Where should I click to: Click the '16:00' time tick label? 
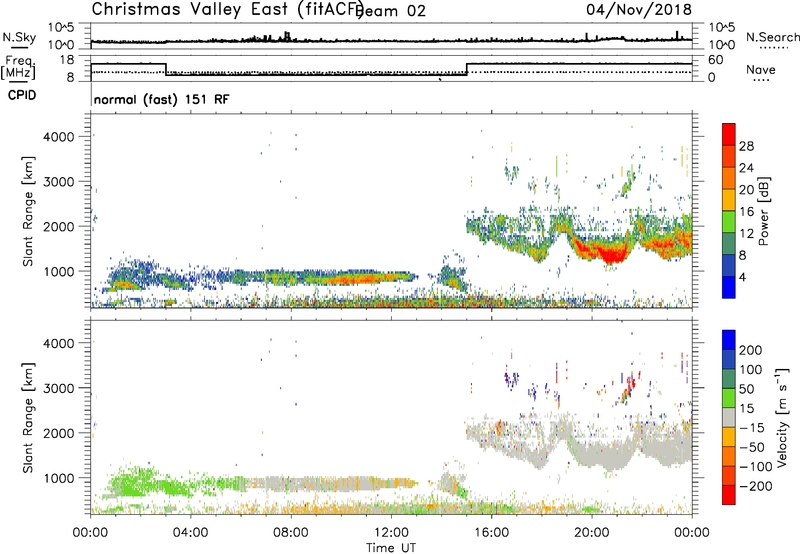491,533
